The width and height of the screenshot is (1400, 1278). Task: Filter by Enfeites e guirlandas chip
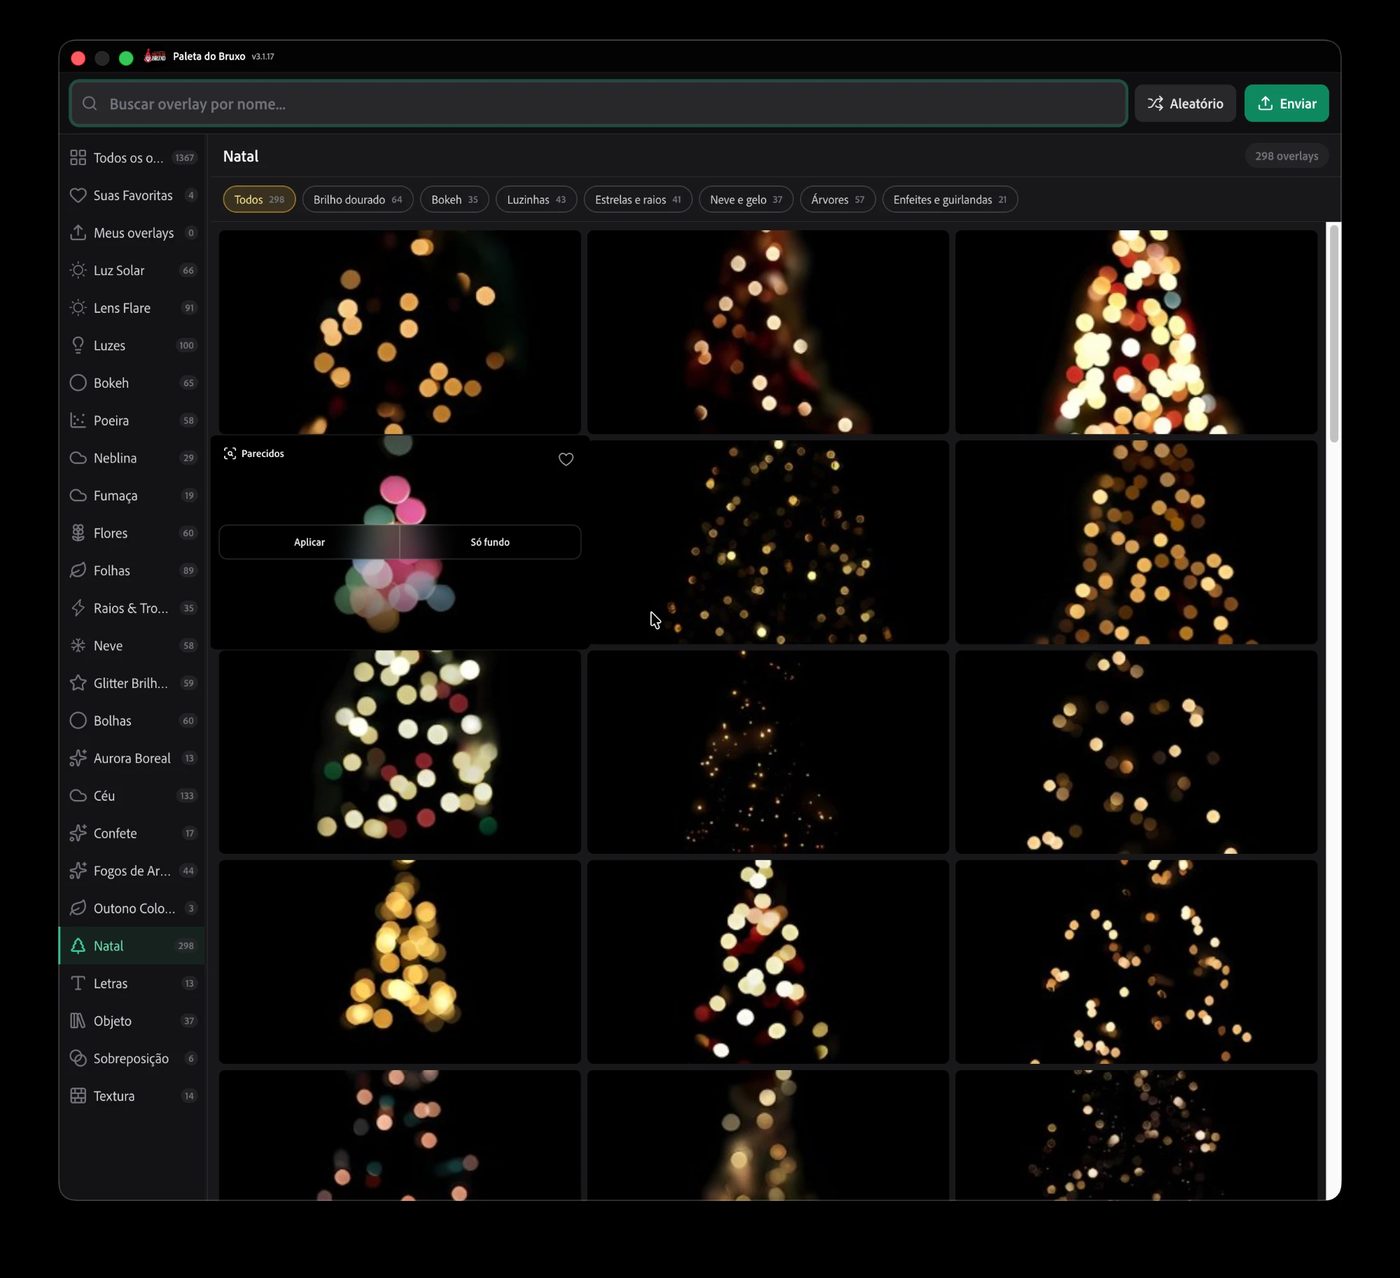point(950,200)
